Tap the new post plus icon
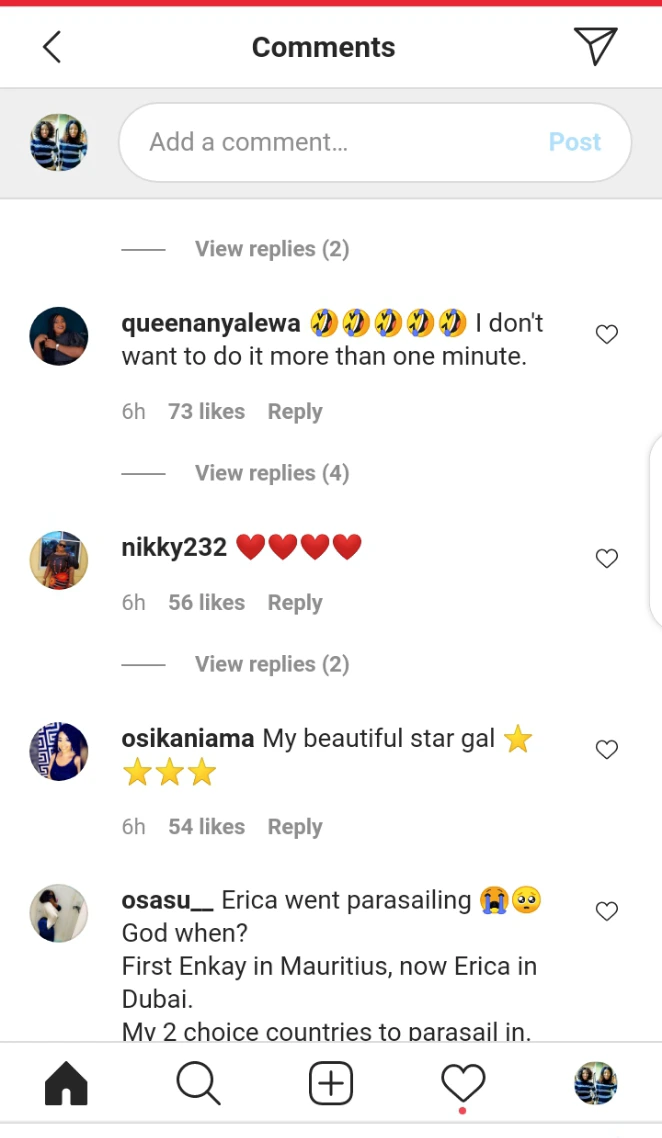Screen dimensions: 662x1138 (x=331, y=1084)
